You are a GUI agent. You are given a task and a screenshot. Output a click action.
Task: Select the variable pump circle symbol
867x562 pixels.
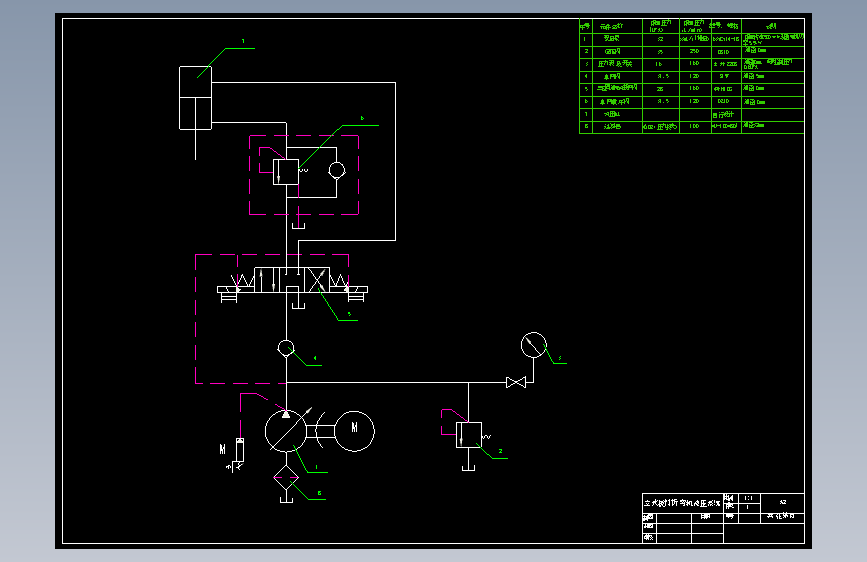click(x=286, y=431)
